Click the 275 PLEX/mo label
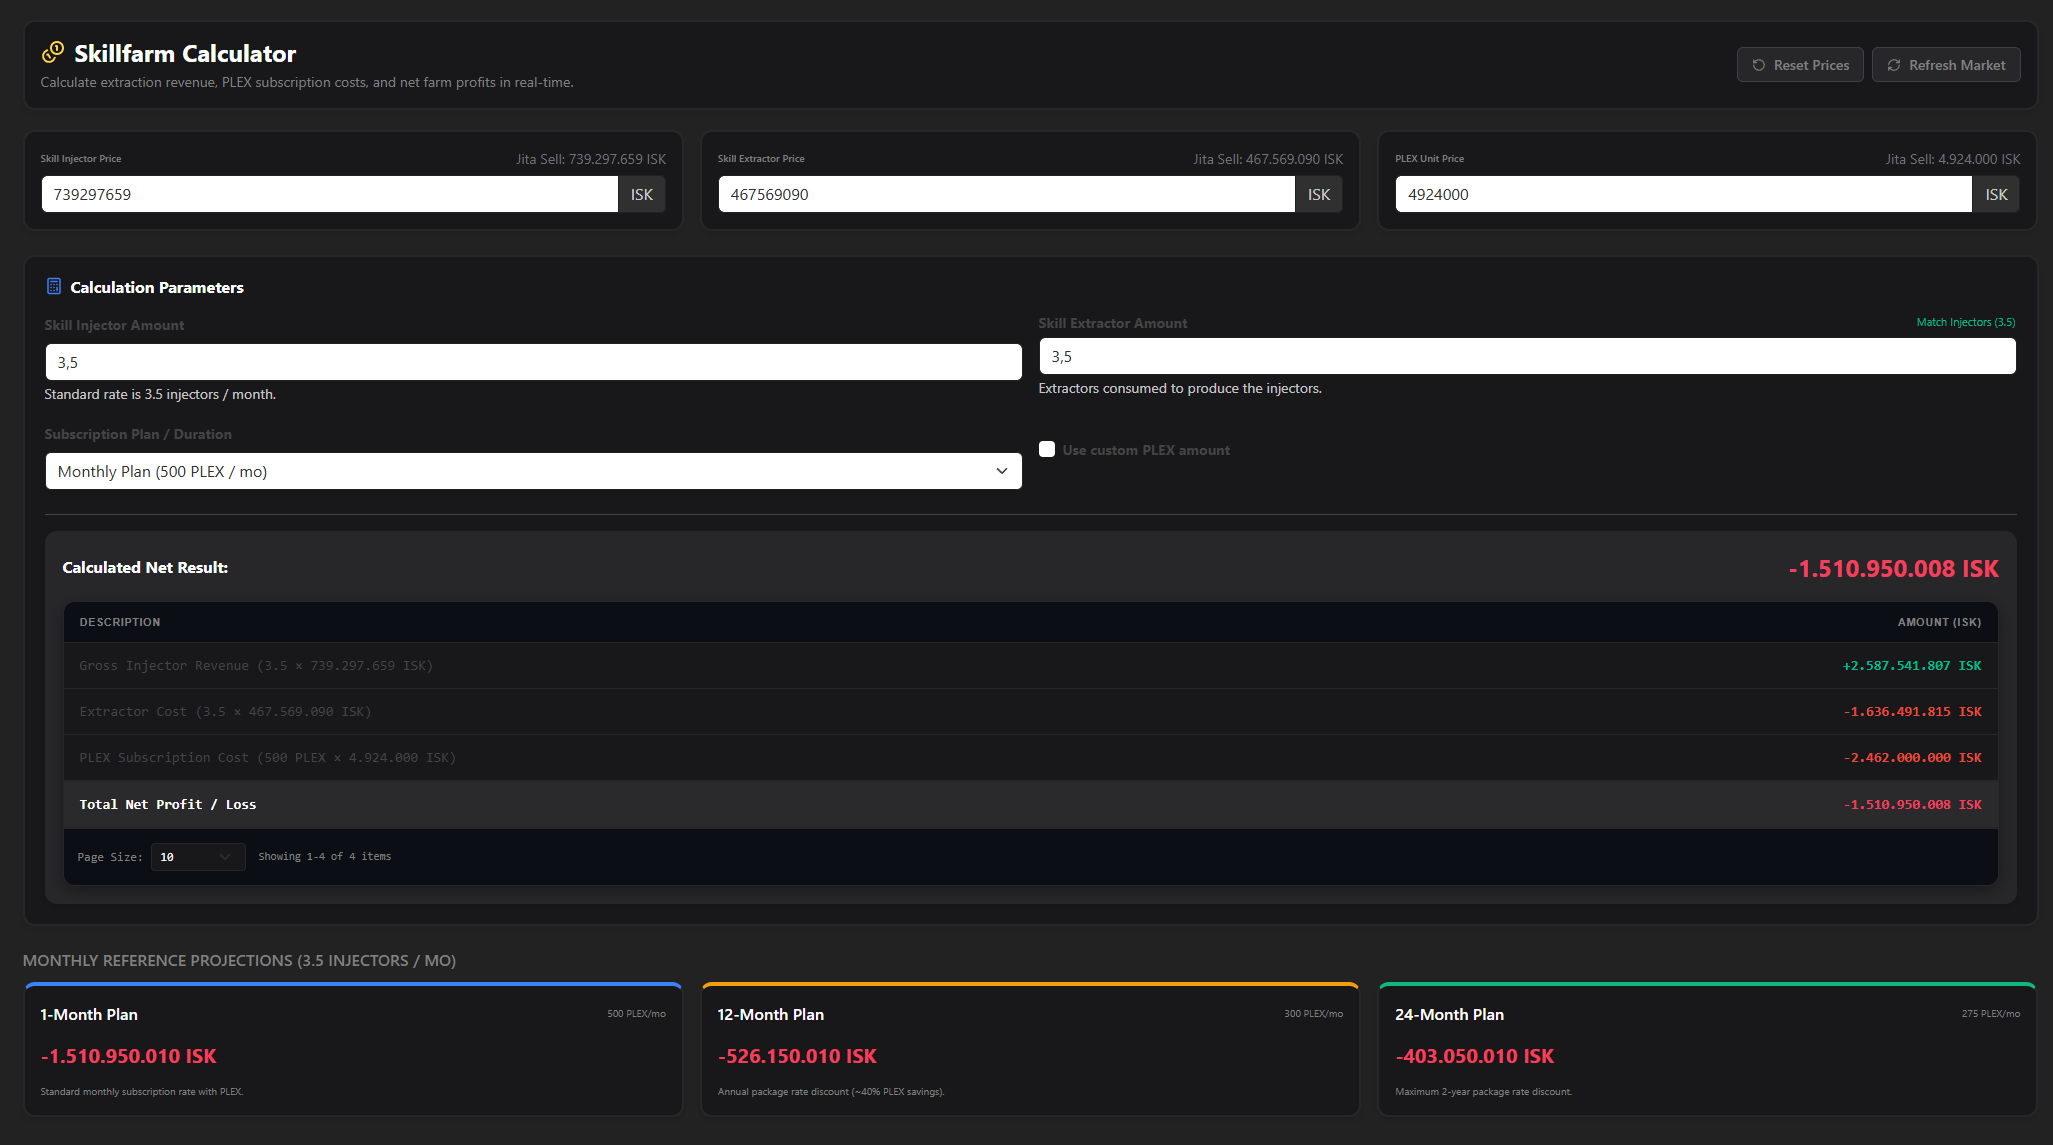 (1990, 1014)
